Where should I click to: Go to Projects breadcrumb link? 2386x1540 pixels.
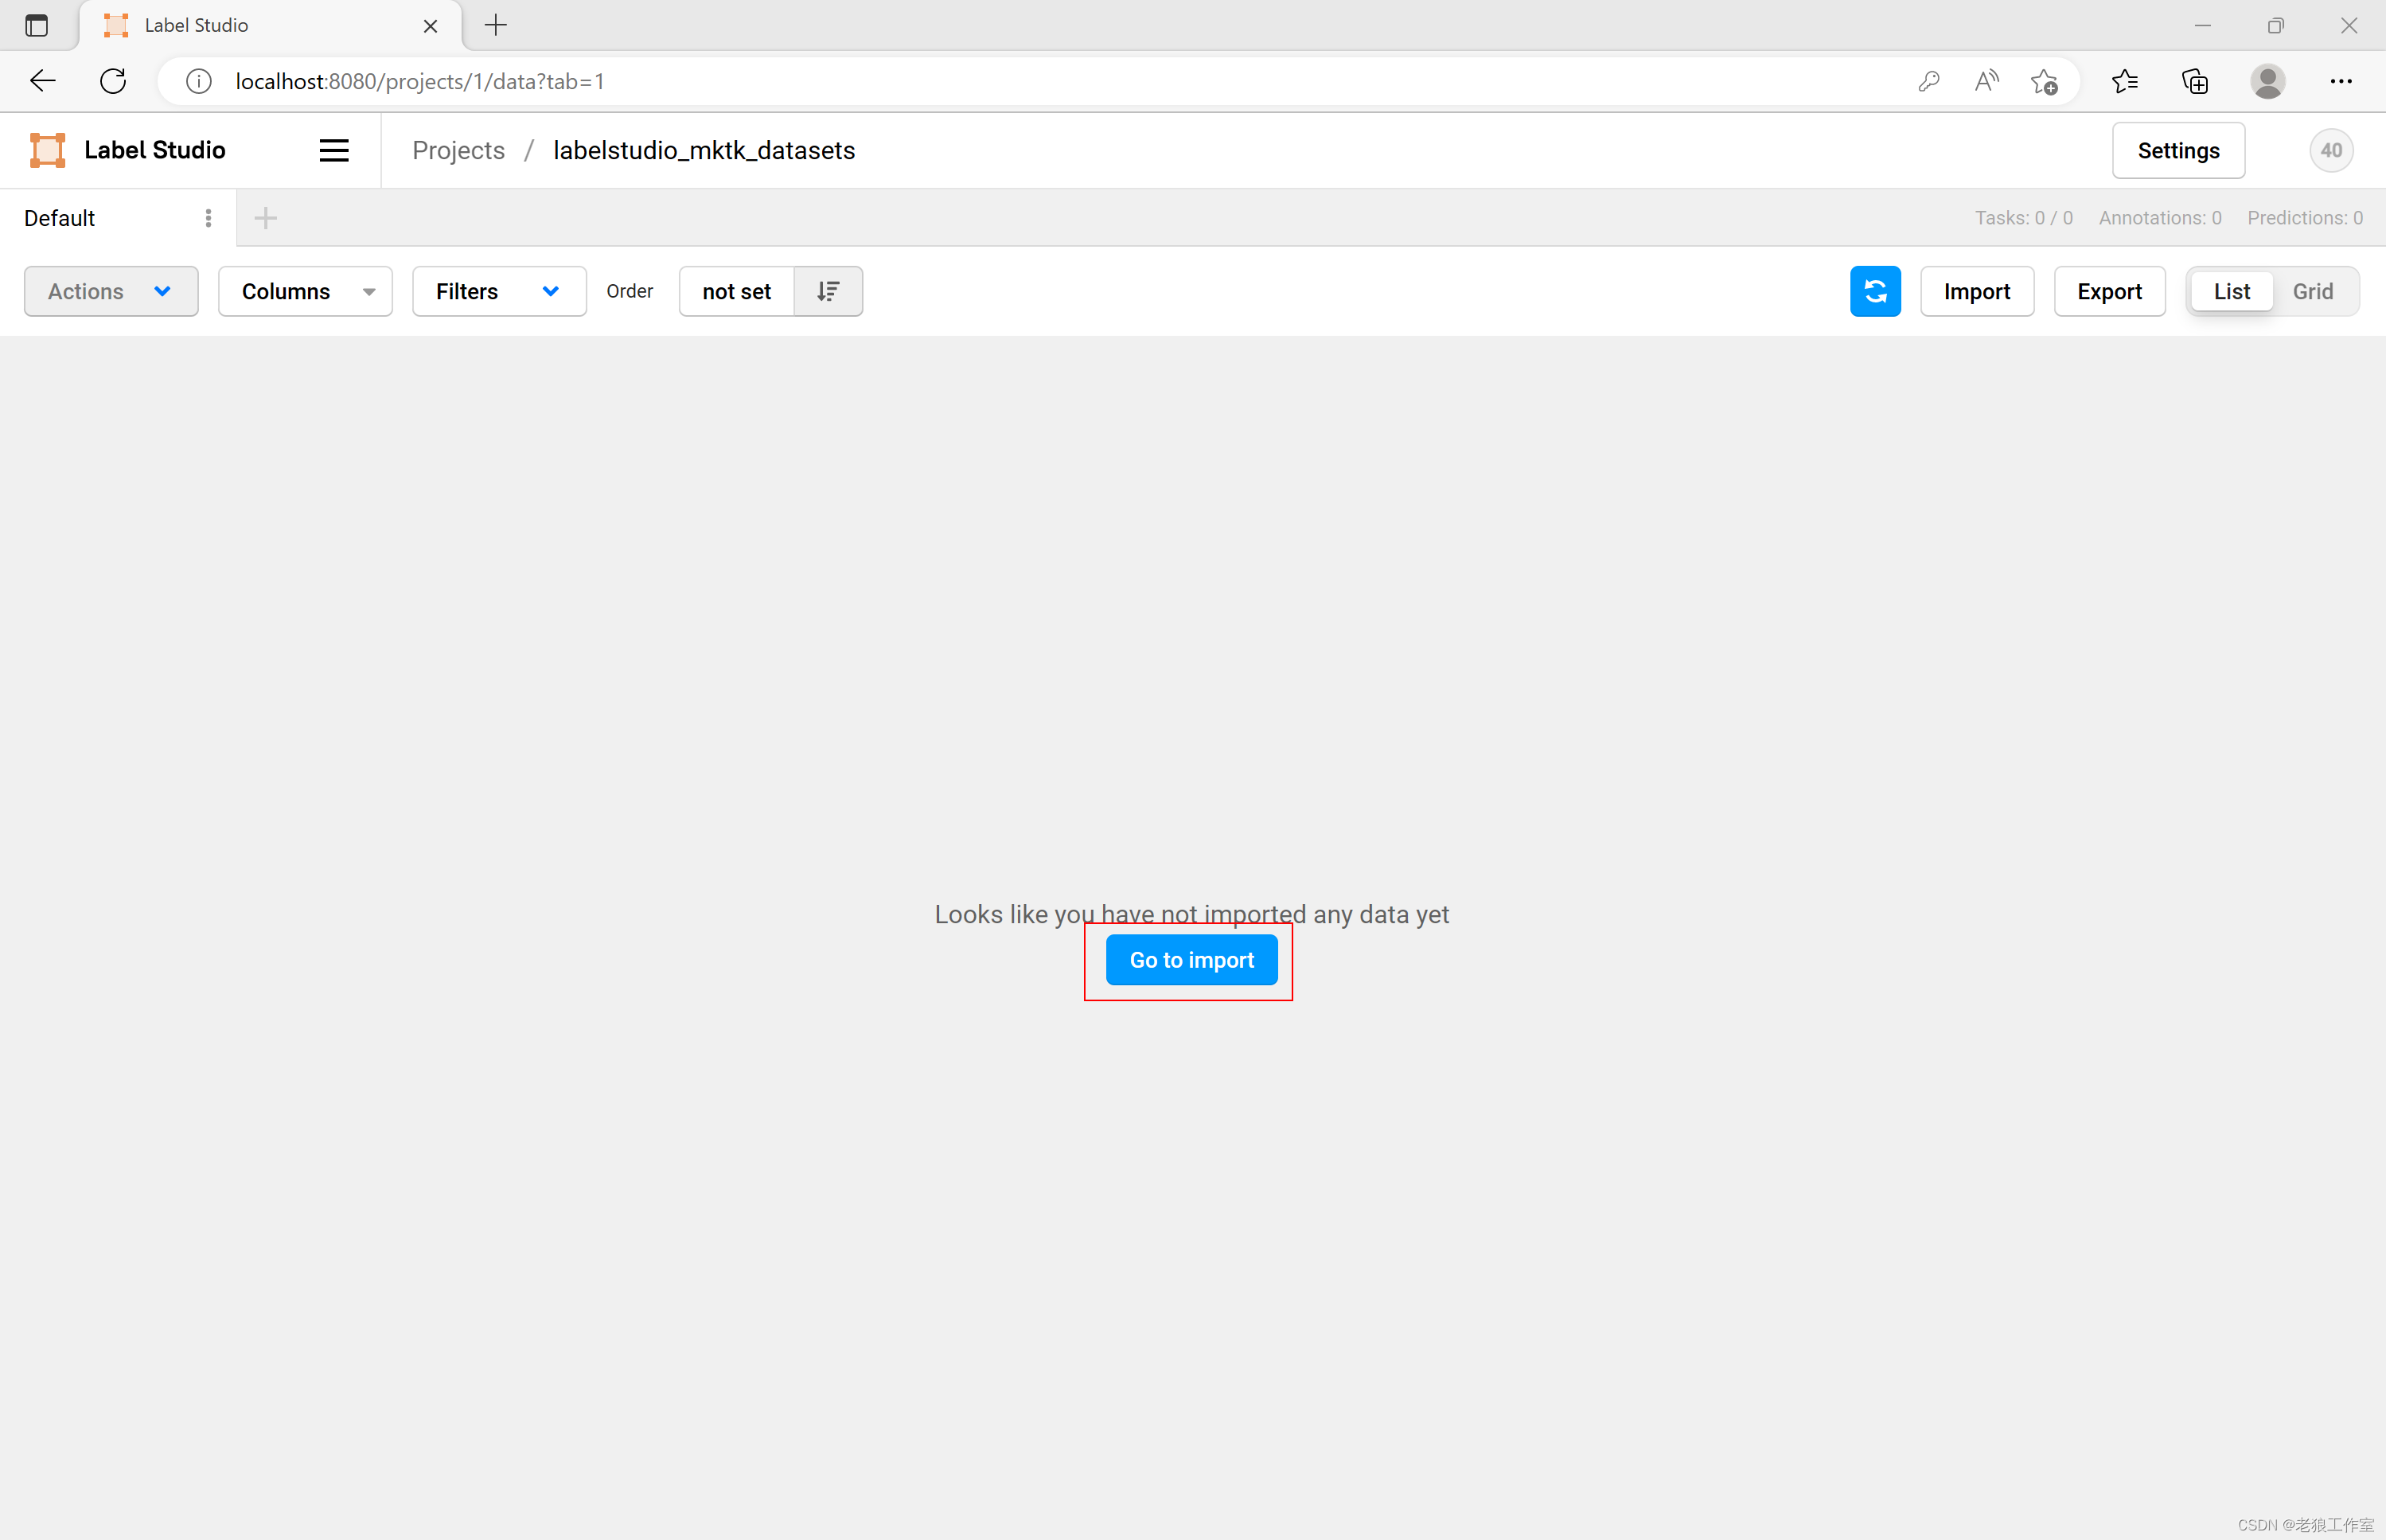pos(458,150)
